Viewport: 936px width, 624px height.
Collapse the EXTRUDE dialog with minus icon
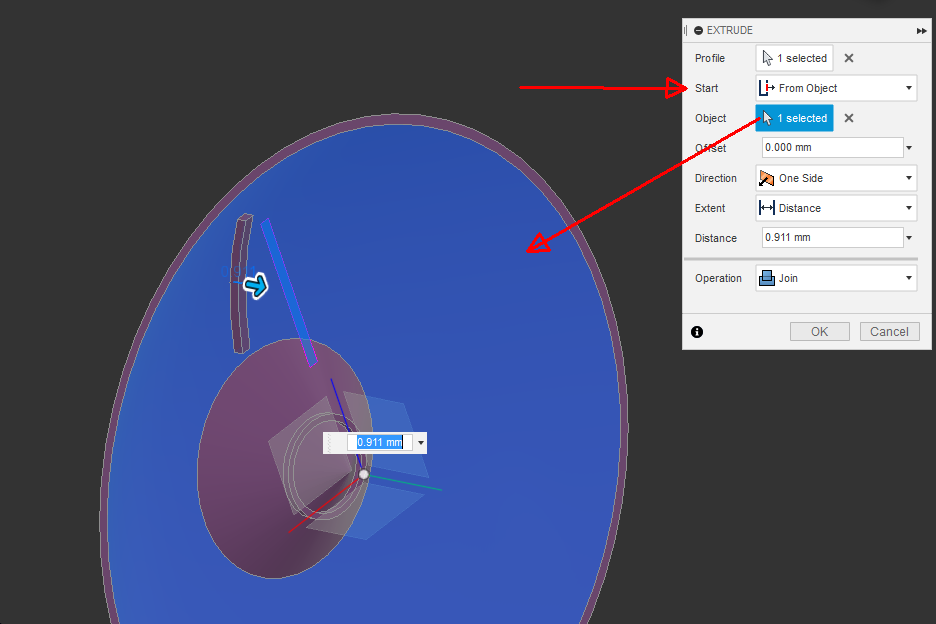coord(698,30)
